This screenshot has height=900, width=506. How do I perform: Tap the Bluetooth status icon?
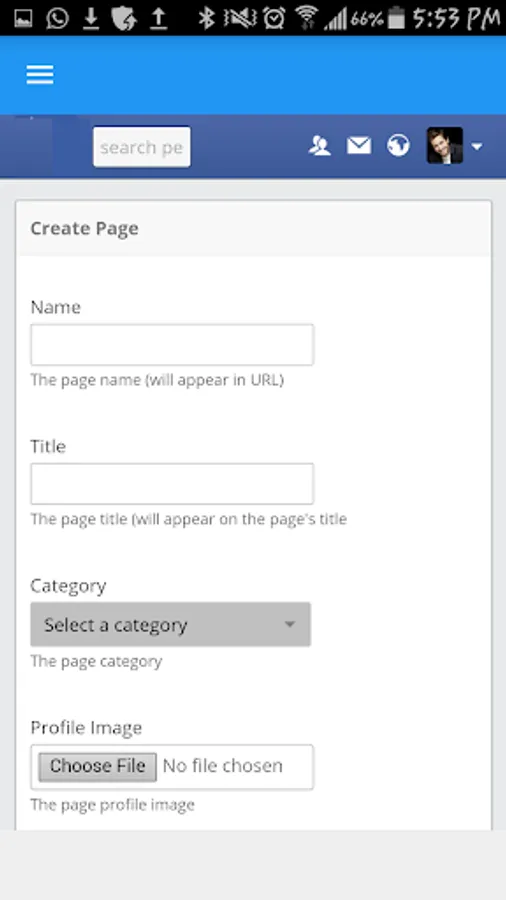(205, 18)
